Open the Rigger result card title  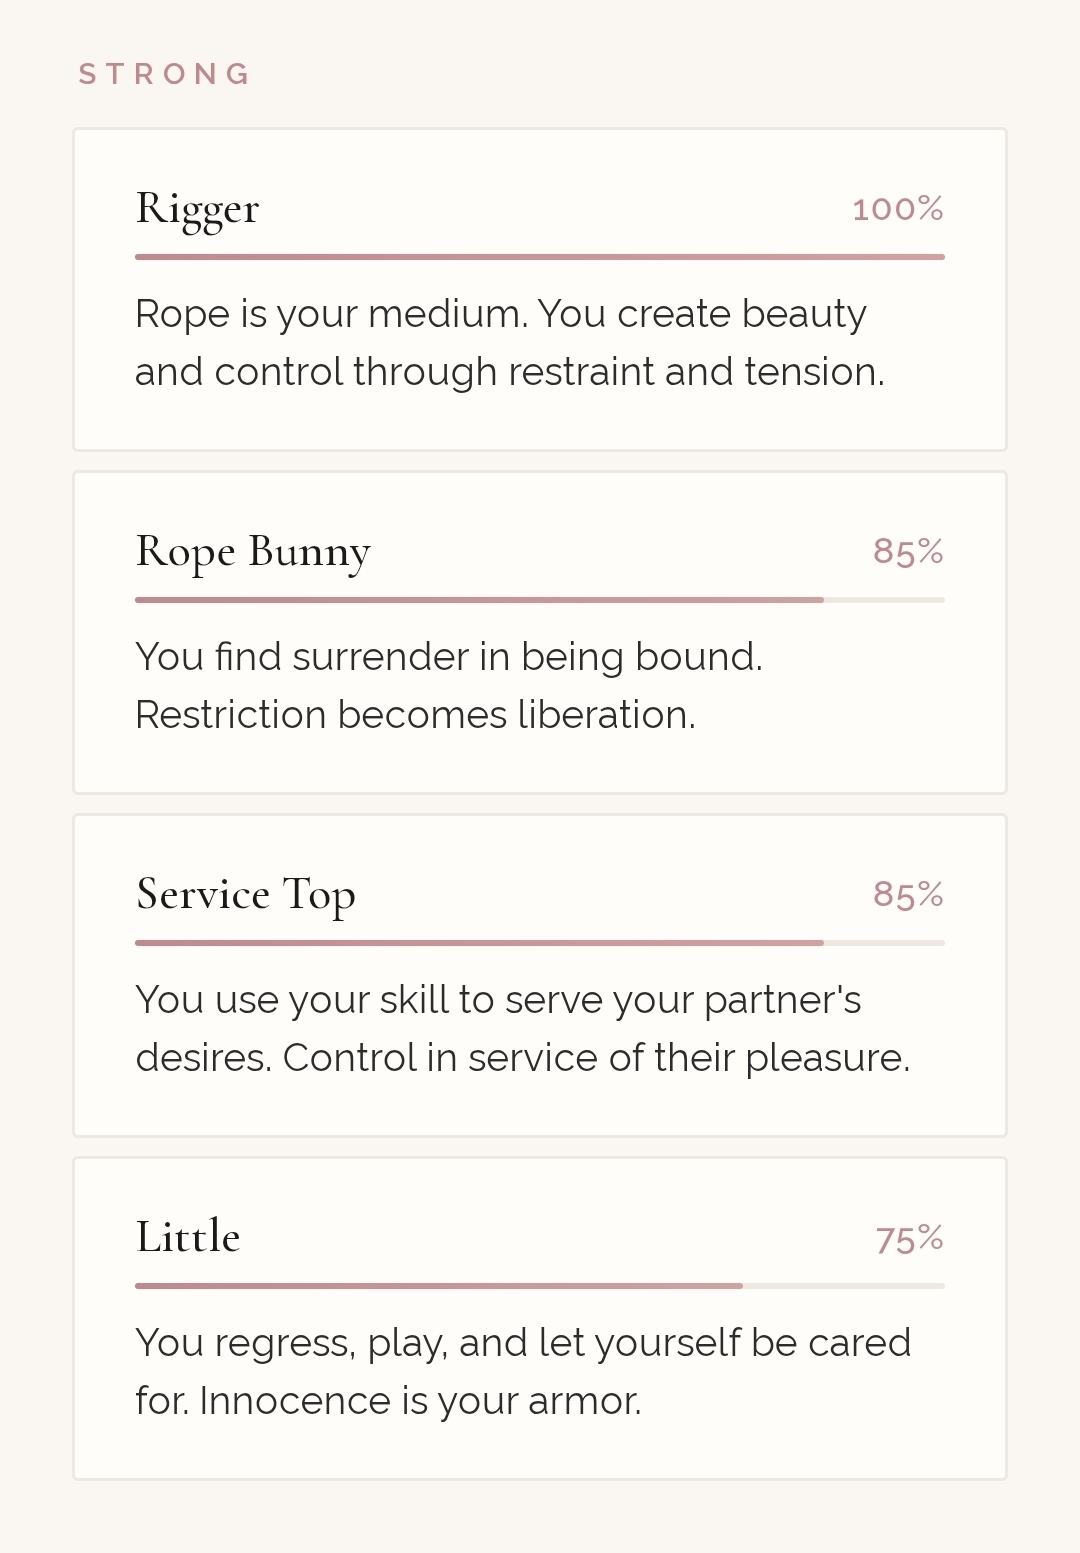coord(197,208)
